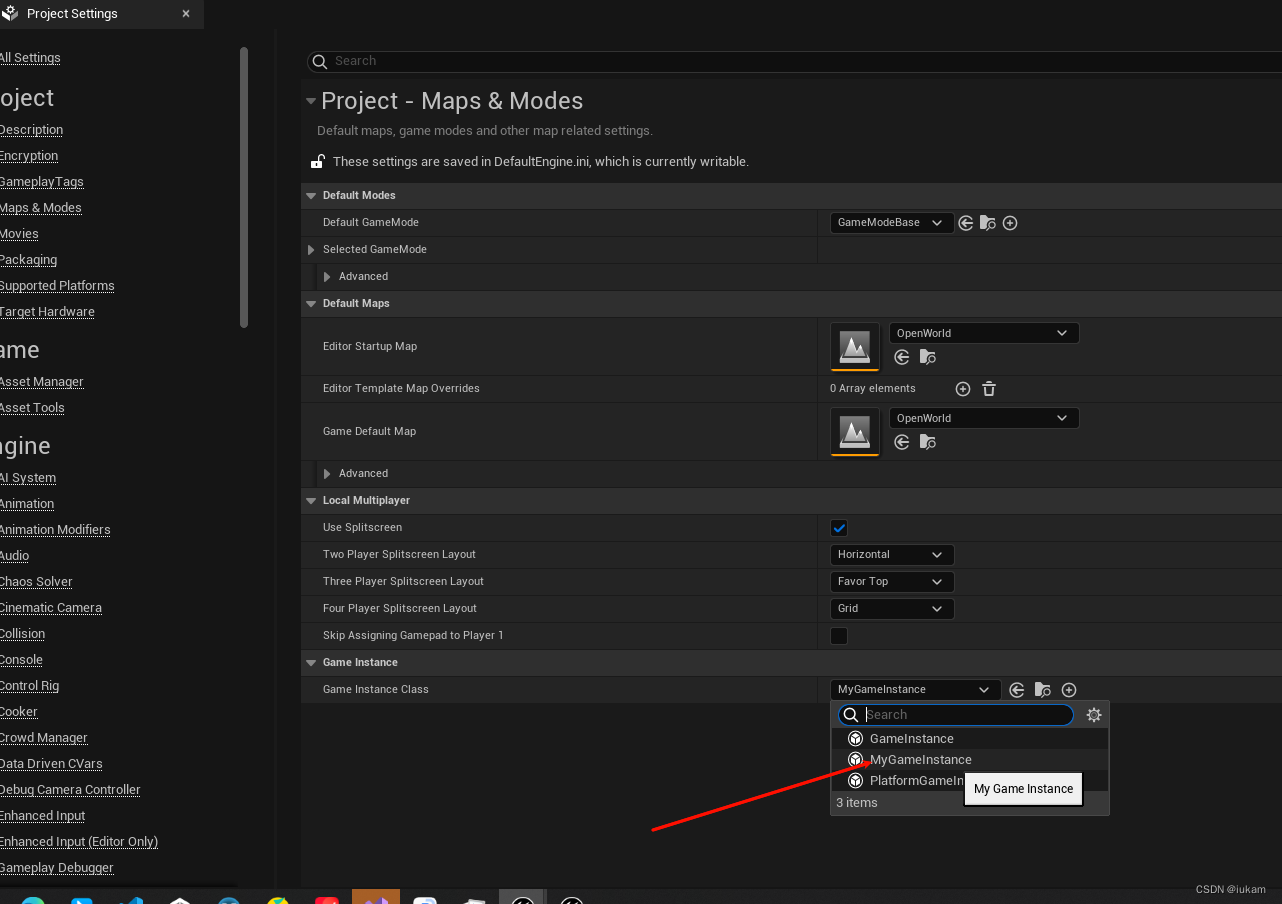Image resolution: width=1282 pixels, height=904 pixels.
Task: Open Maps & Modes settings page
Action: click(x=40, y=208)
